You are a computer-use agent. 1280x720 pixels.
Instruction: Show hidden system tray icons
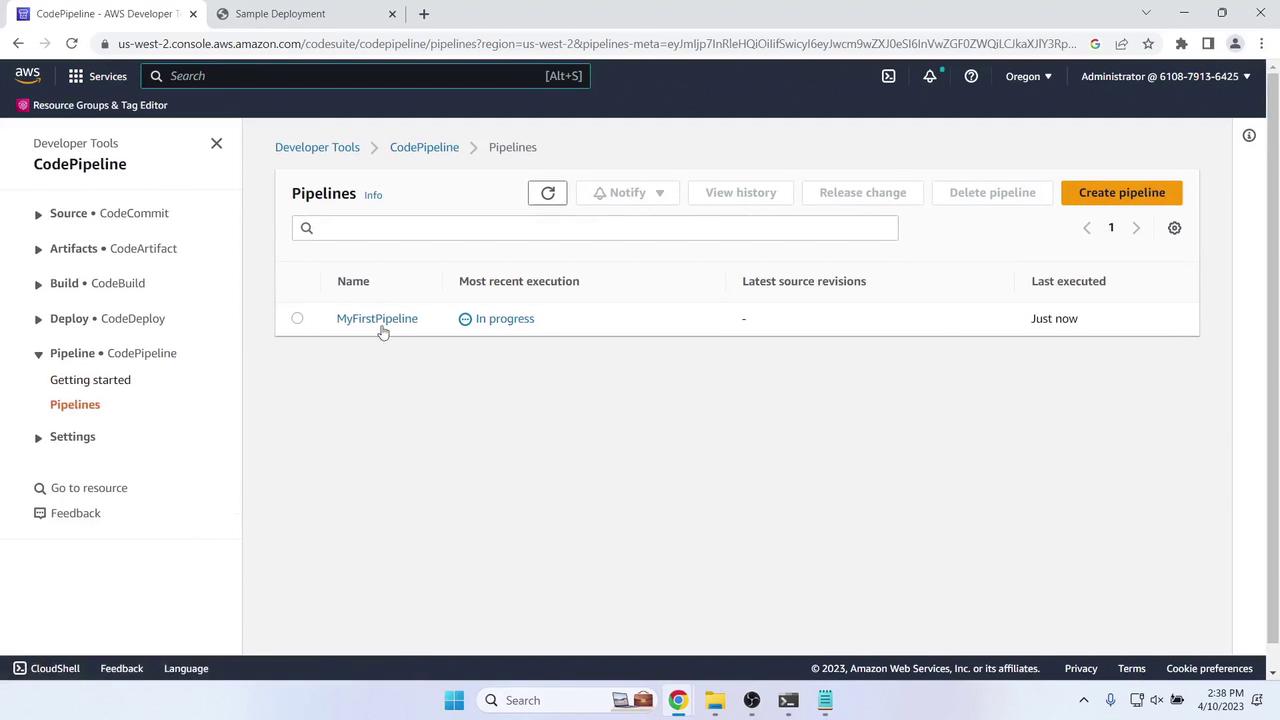coord(1083,700)
